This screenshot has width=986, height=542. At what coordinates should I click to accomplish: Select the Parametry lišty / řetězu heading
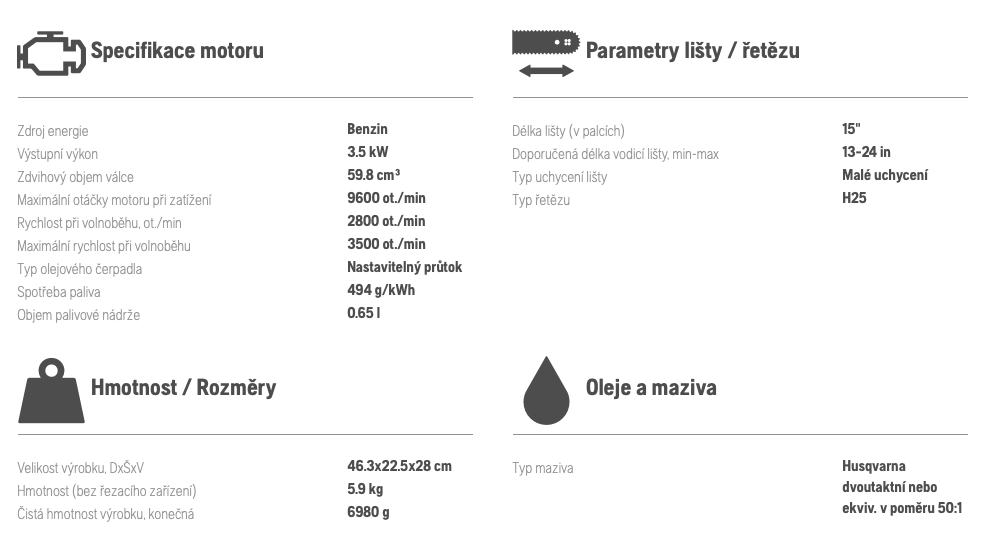[x=692, y=50]
